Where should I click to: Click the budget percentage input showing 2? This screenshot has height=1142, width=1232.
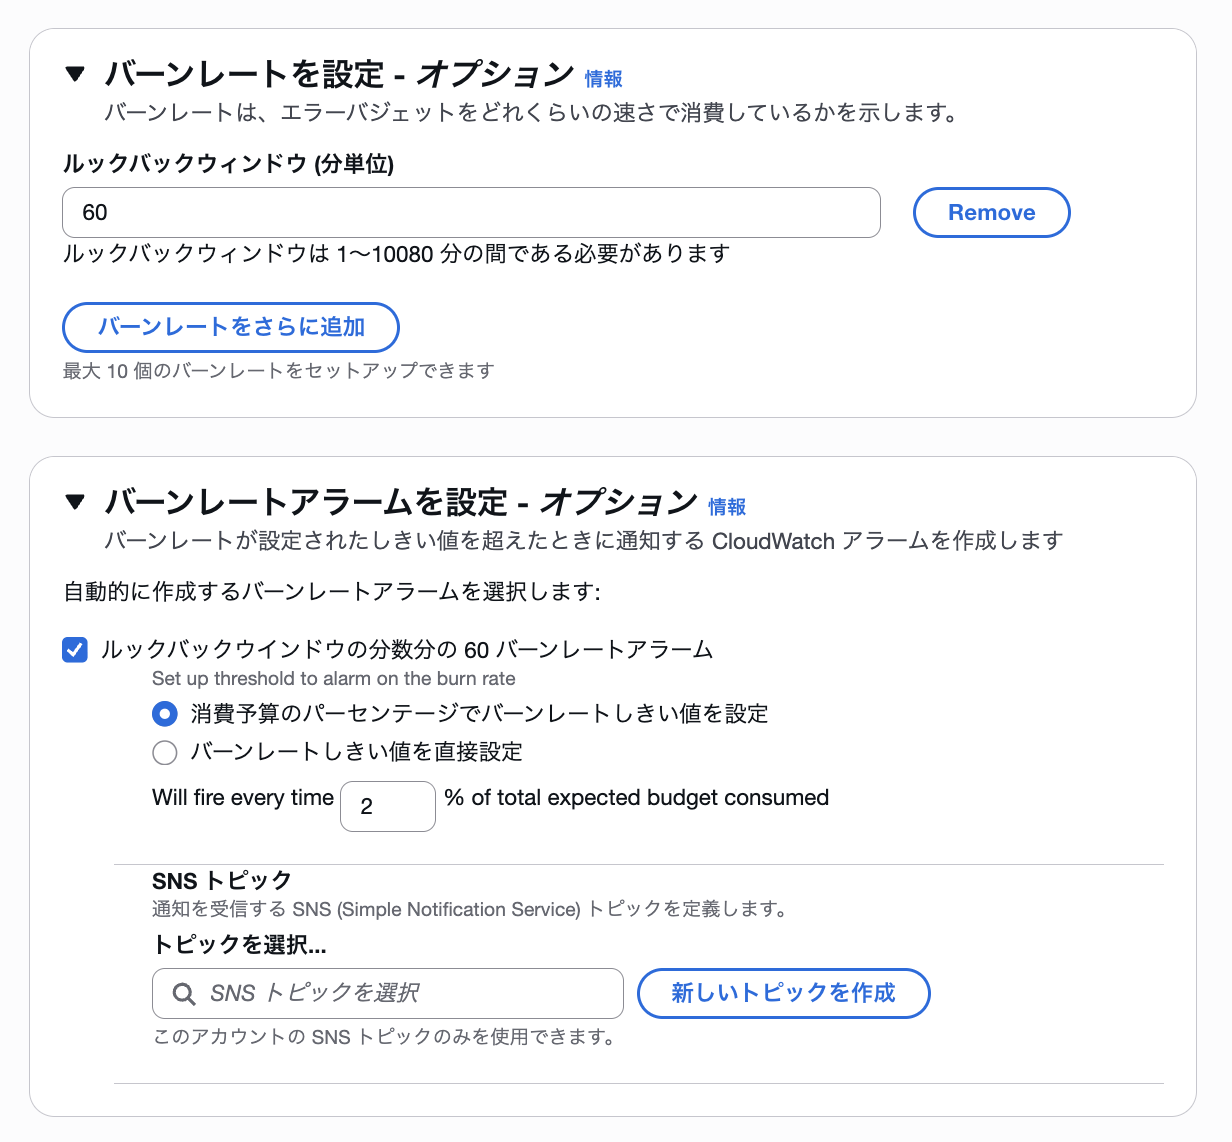pos(387,806)
